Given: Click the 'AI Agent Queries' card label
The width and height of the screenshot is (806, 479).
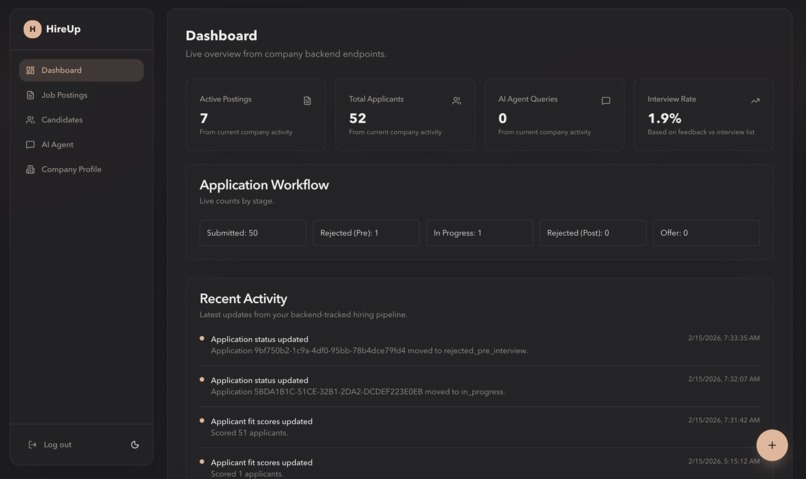Looking at the screenshot, I should [527, 99].
